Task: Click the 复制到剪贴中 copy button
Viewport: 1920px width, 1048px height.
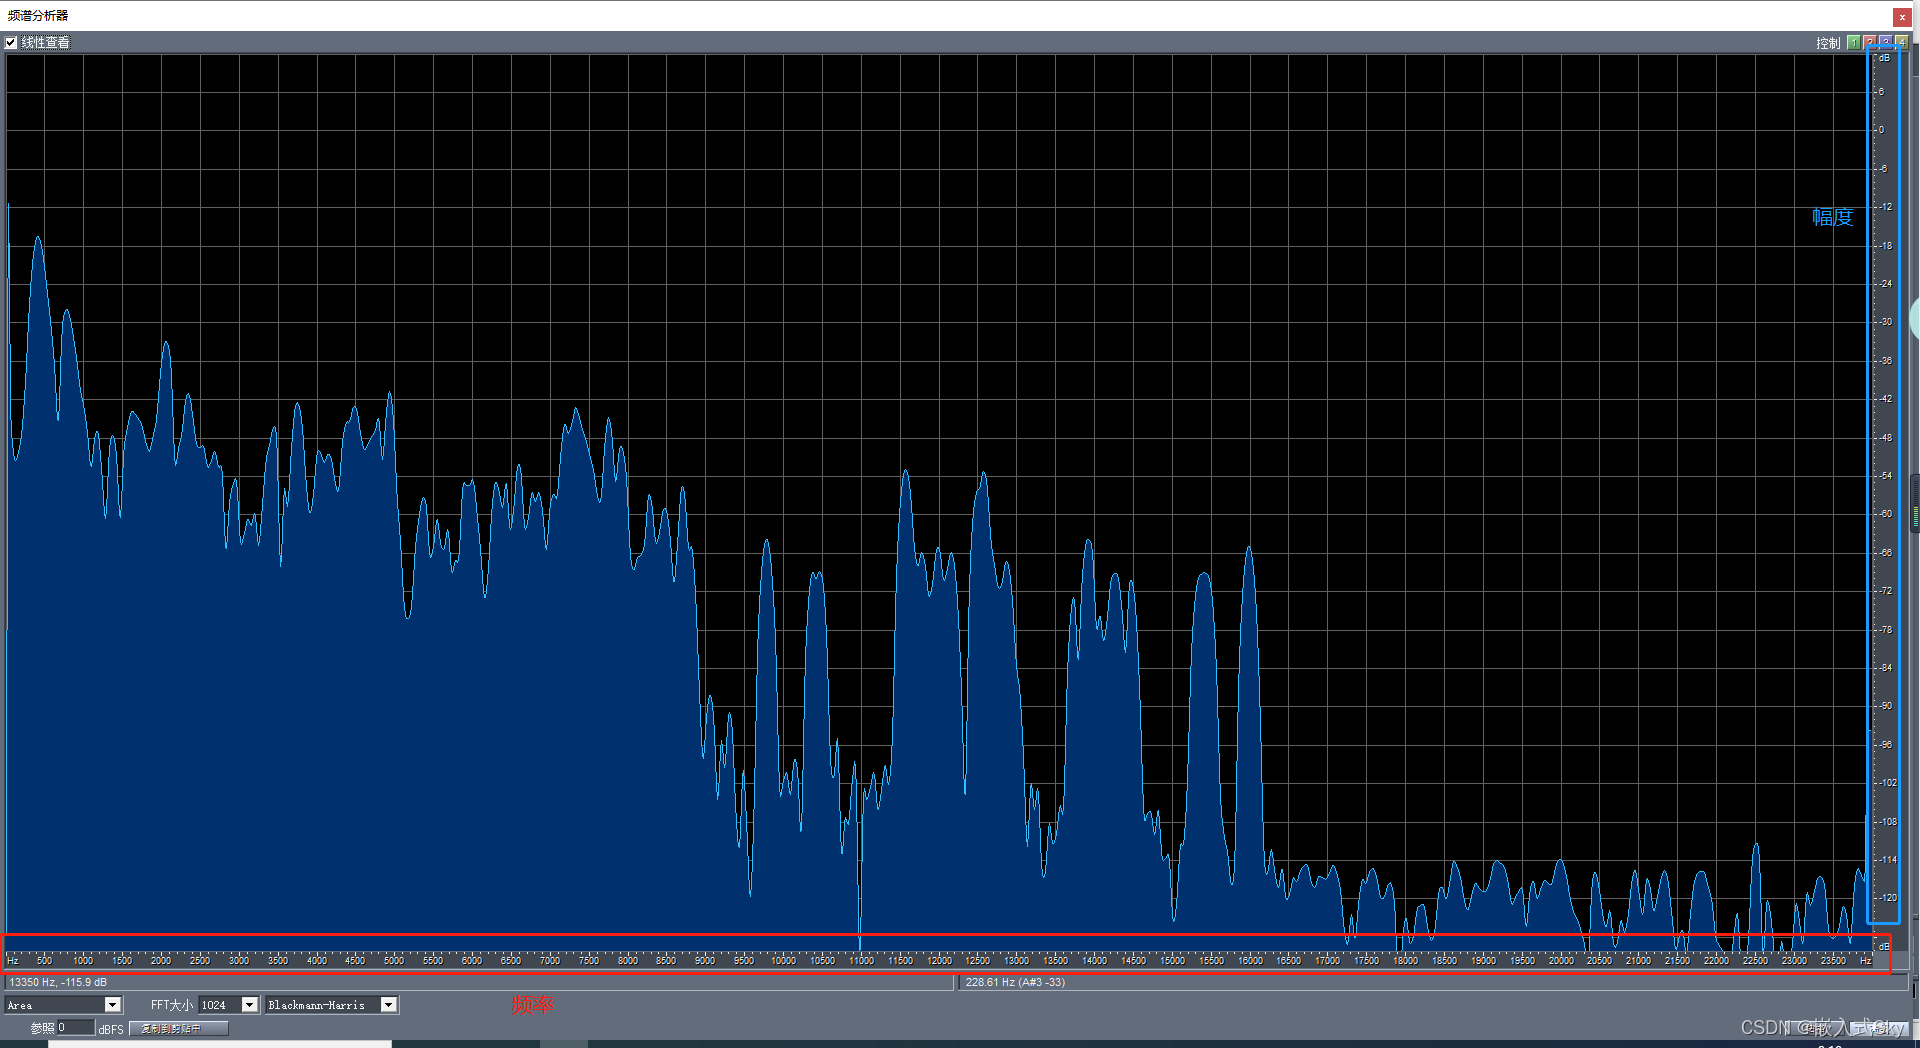Action: 178,1028
